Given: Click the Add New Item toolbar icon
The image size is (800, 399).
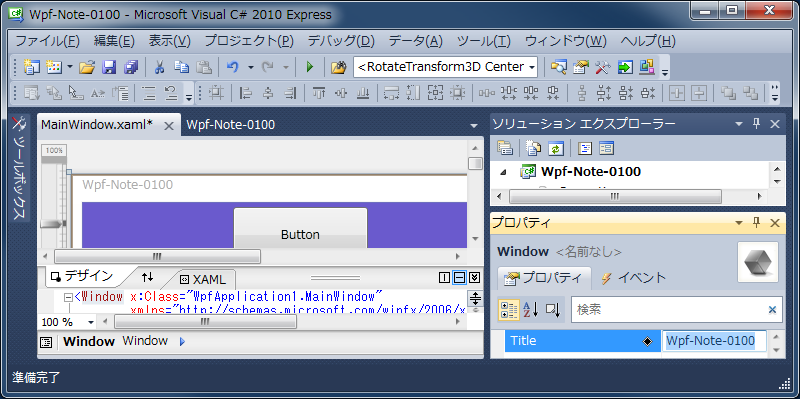Looking at the screenshot, I should 54,67.
